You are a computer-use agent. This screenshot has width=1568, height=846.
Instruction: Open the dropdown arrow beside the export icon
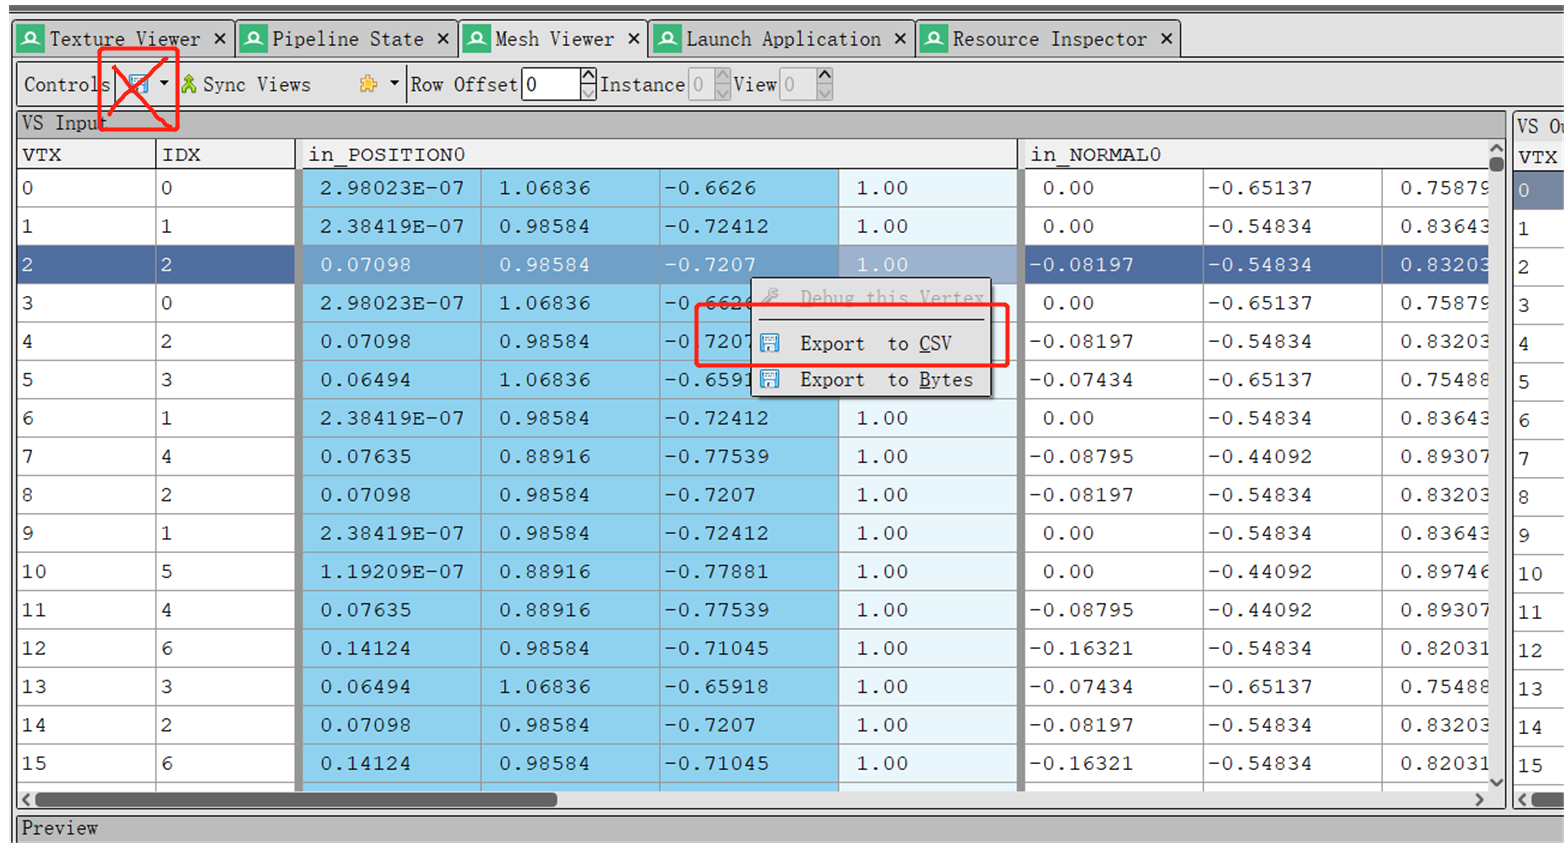[x=164, y=83]
